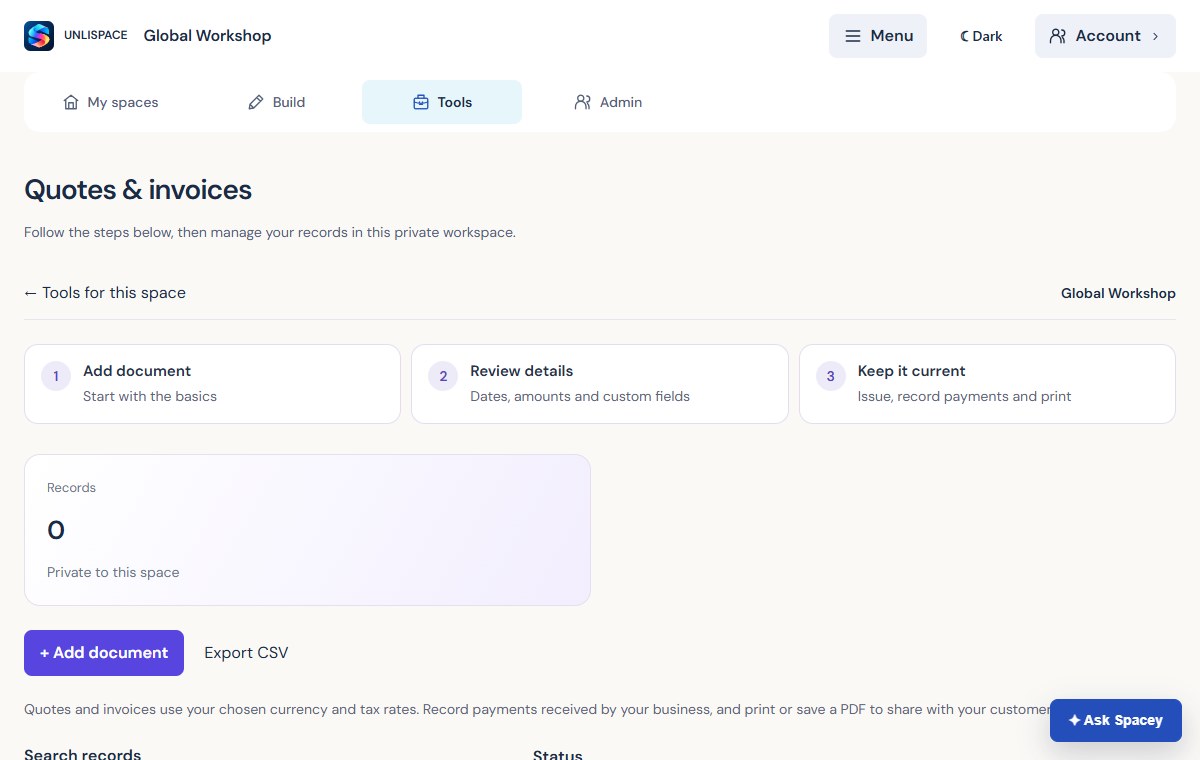Switch to the Admin tab

(x=608, y=102)
